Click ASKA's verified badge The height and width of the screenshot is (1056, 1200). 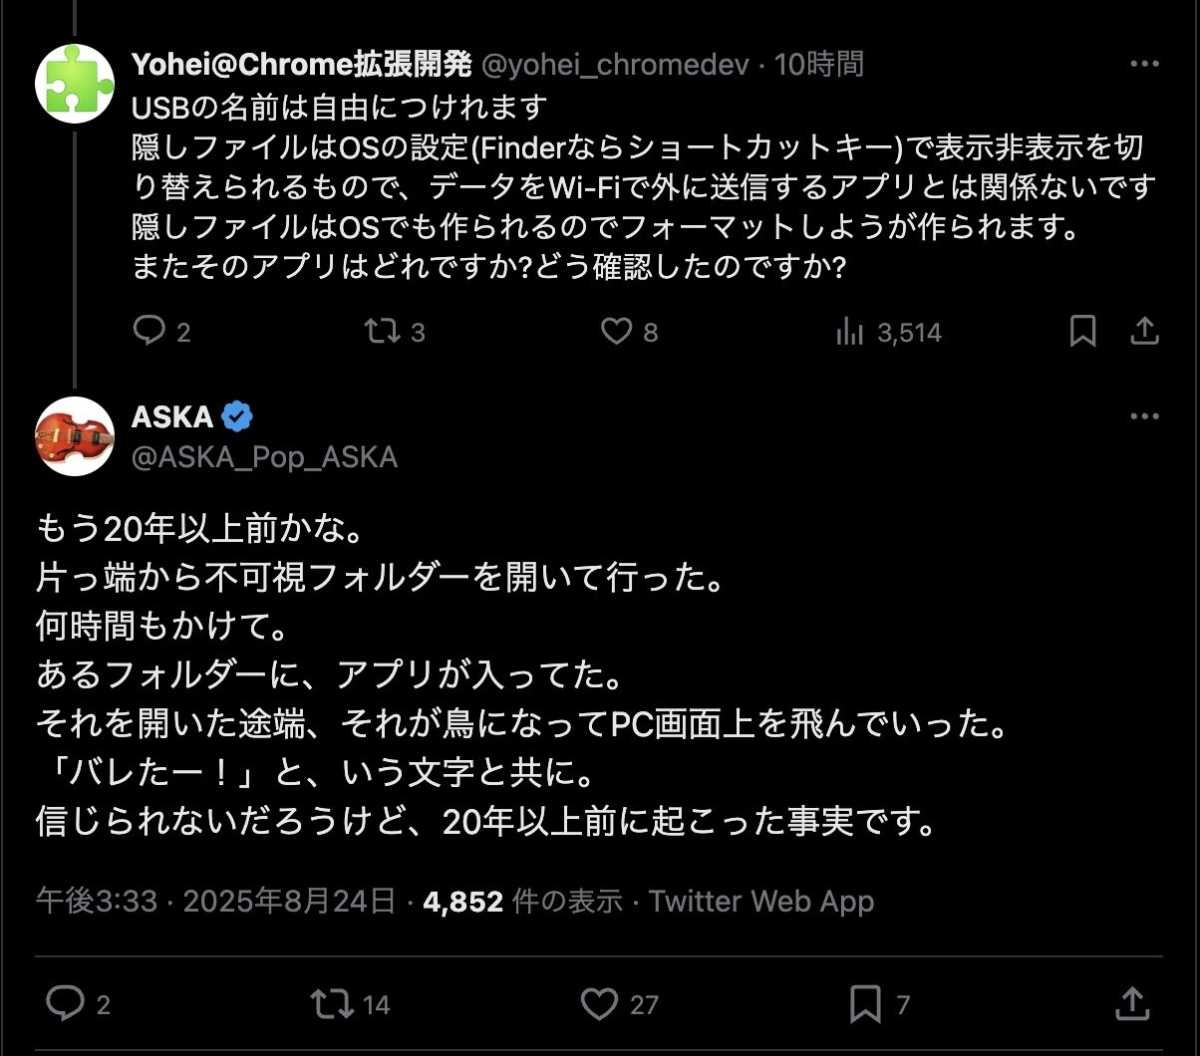pos(237,417)
